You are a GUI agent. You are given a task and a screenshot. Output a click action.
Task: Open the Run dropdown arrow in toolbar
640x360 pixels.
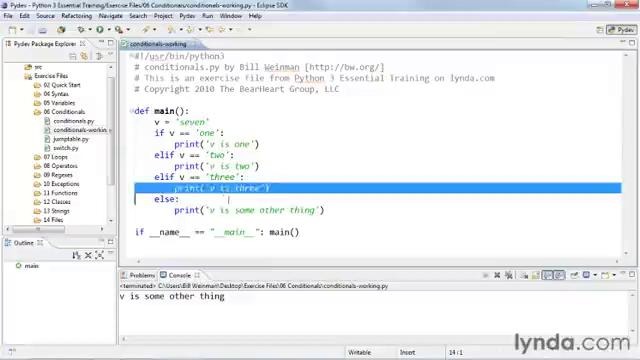(109, 30)
